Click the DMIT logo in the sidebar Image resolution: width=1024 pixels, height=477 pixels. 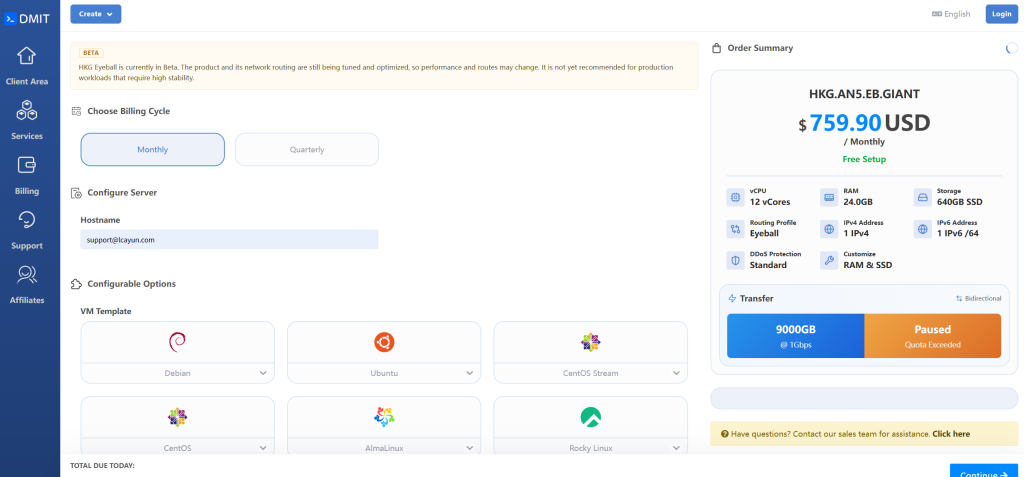pos(27,19)
